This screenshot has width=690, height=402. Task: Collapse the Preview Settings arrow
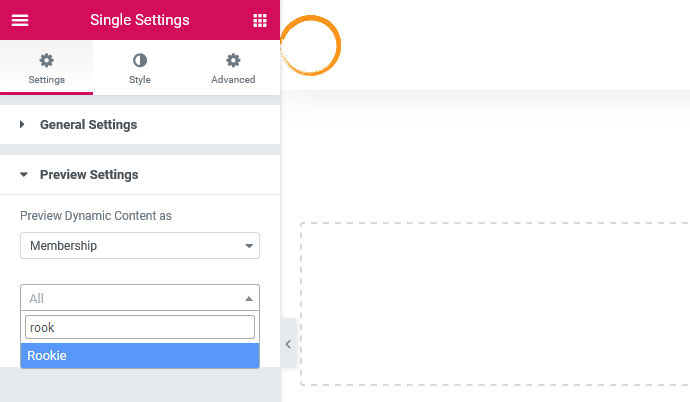22,175
